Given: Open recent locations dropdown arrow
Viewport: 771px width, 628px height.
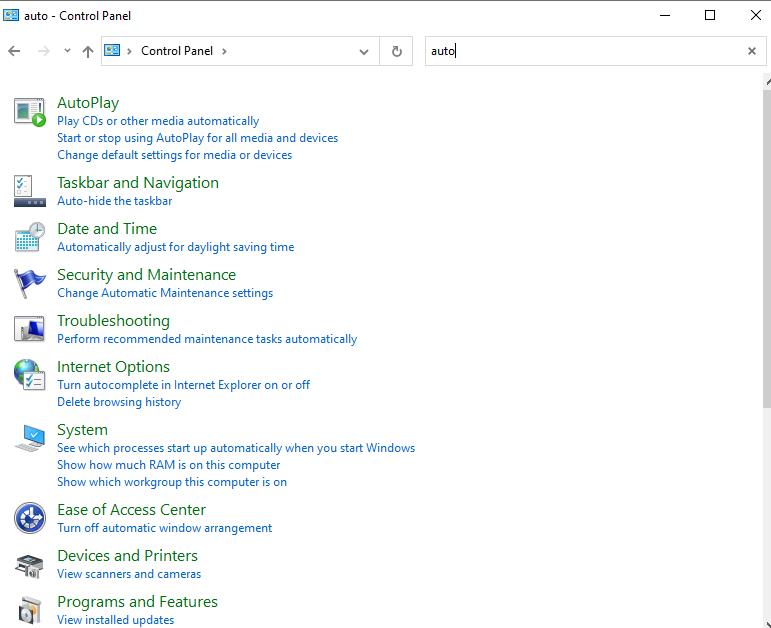Looking at the screenshot, I should coord(67,51).
